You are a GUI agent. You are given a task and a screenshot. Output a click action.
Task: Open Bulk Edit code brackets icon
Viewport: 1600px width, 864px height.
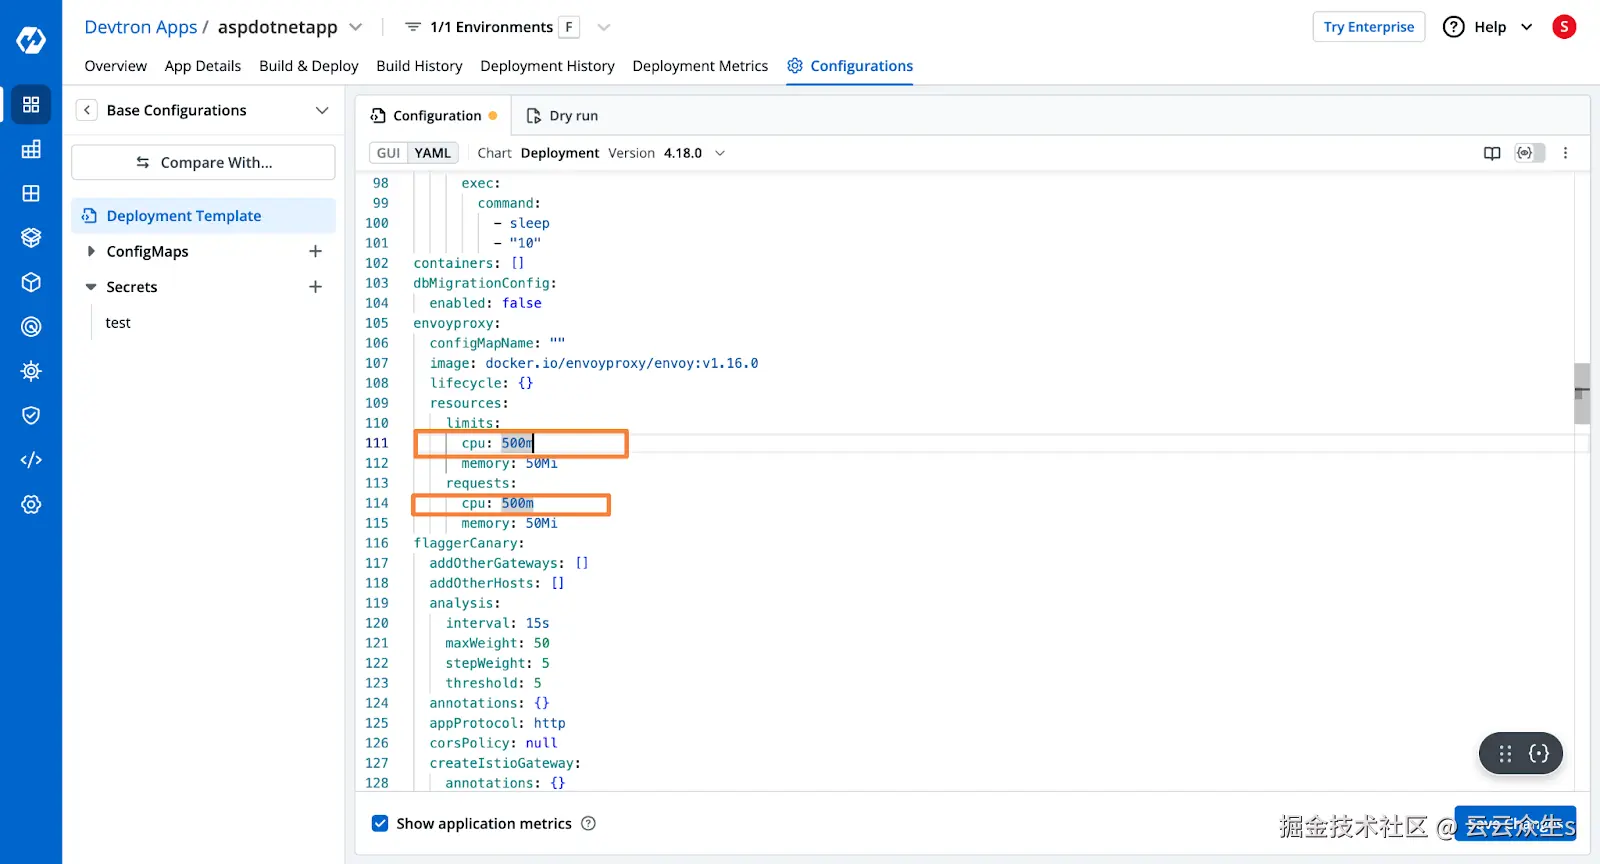coord(31,460)
